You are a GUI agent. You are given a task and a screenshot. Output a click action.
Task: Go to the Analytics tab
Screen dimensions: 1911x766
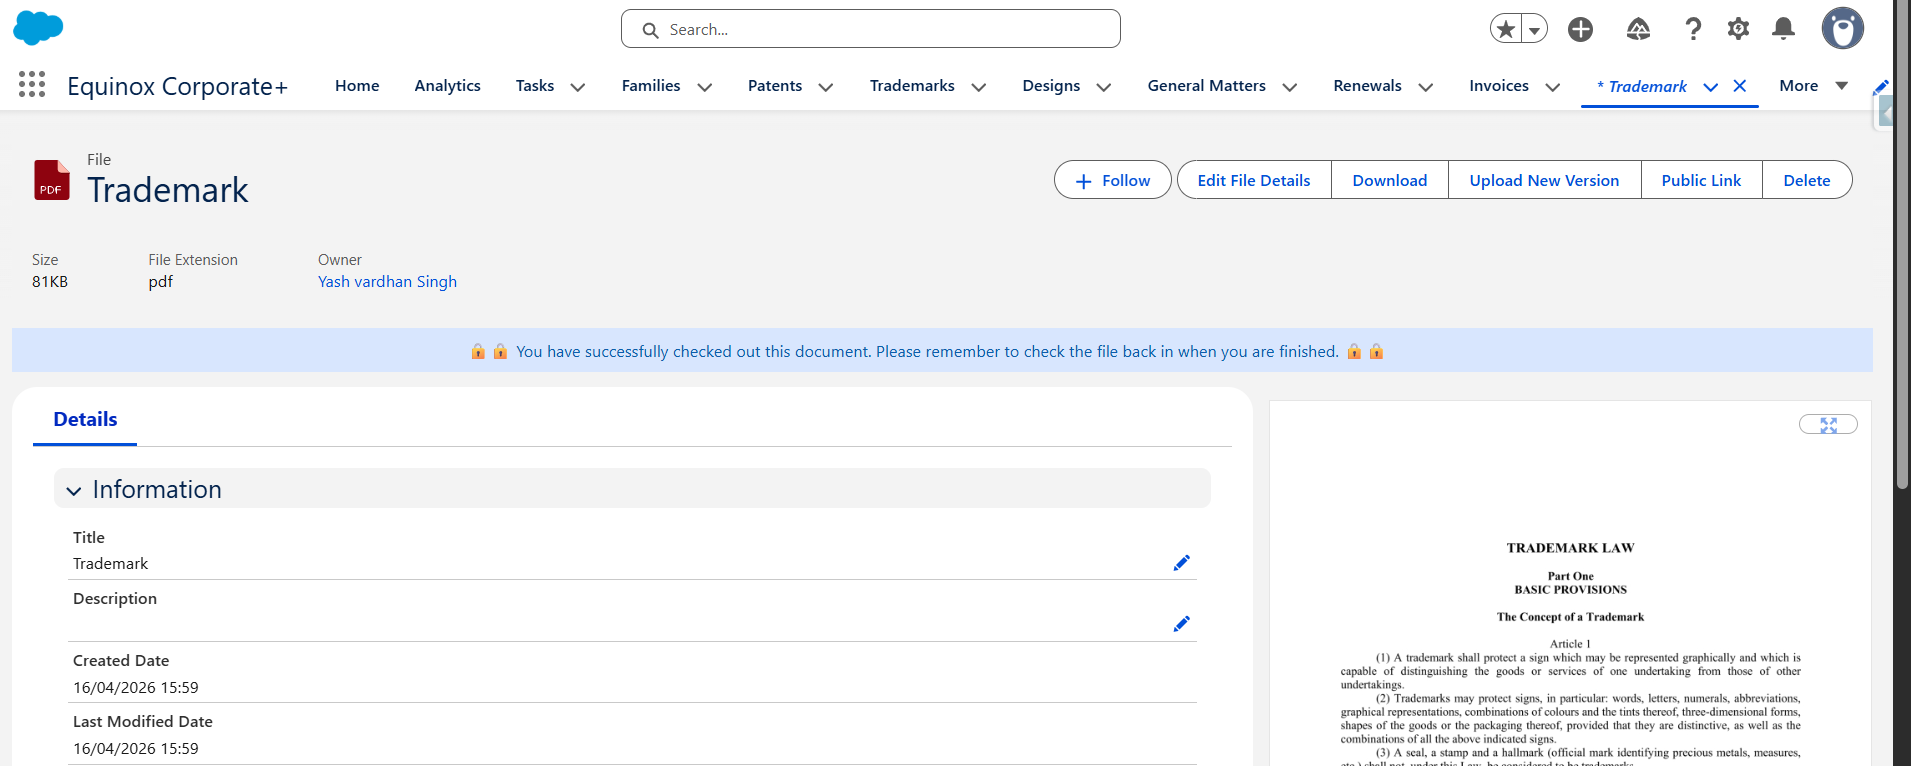pyautogui.click(x=447, y=86)
